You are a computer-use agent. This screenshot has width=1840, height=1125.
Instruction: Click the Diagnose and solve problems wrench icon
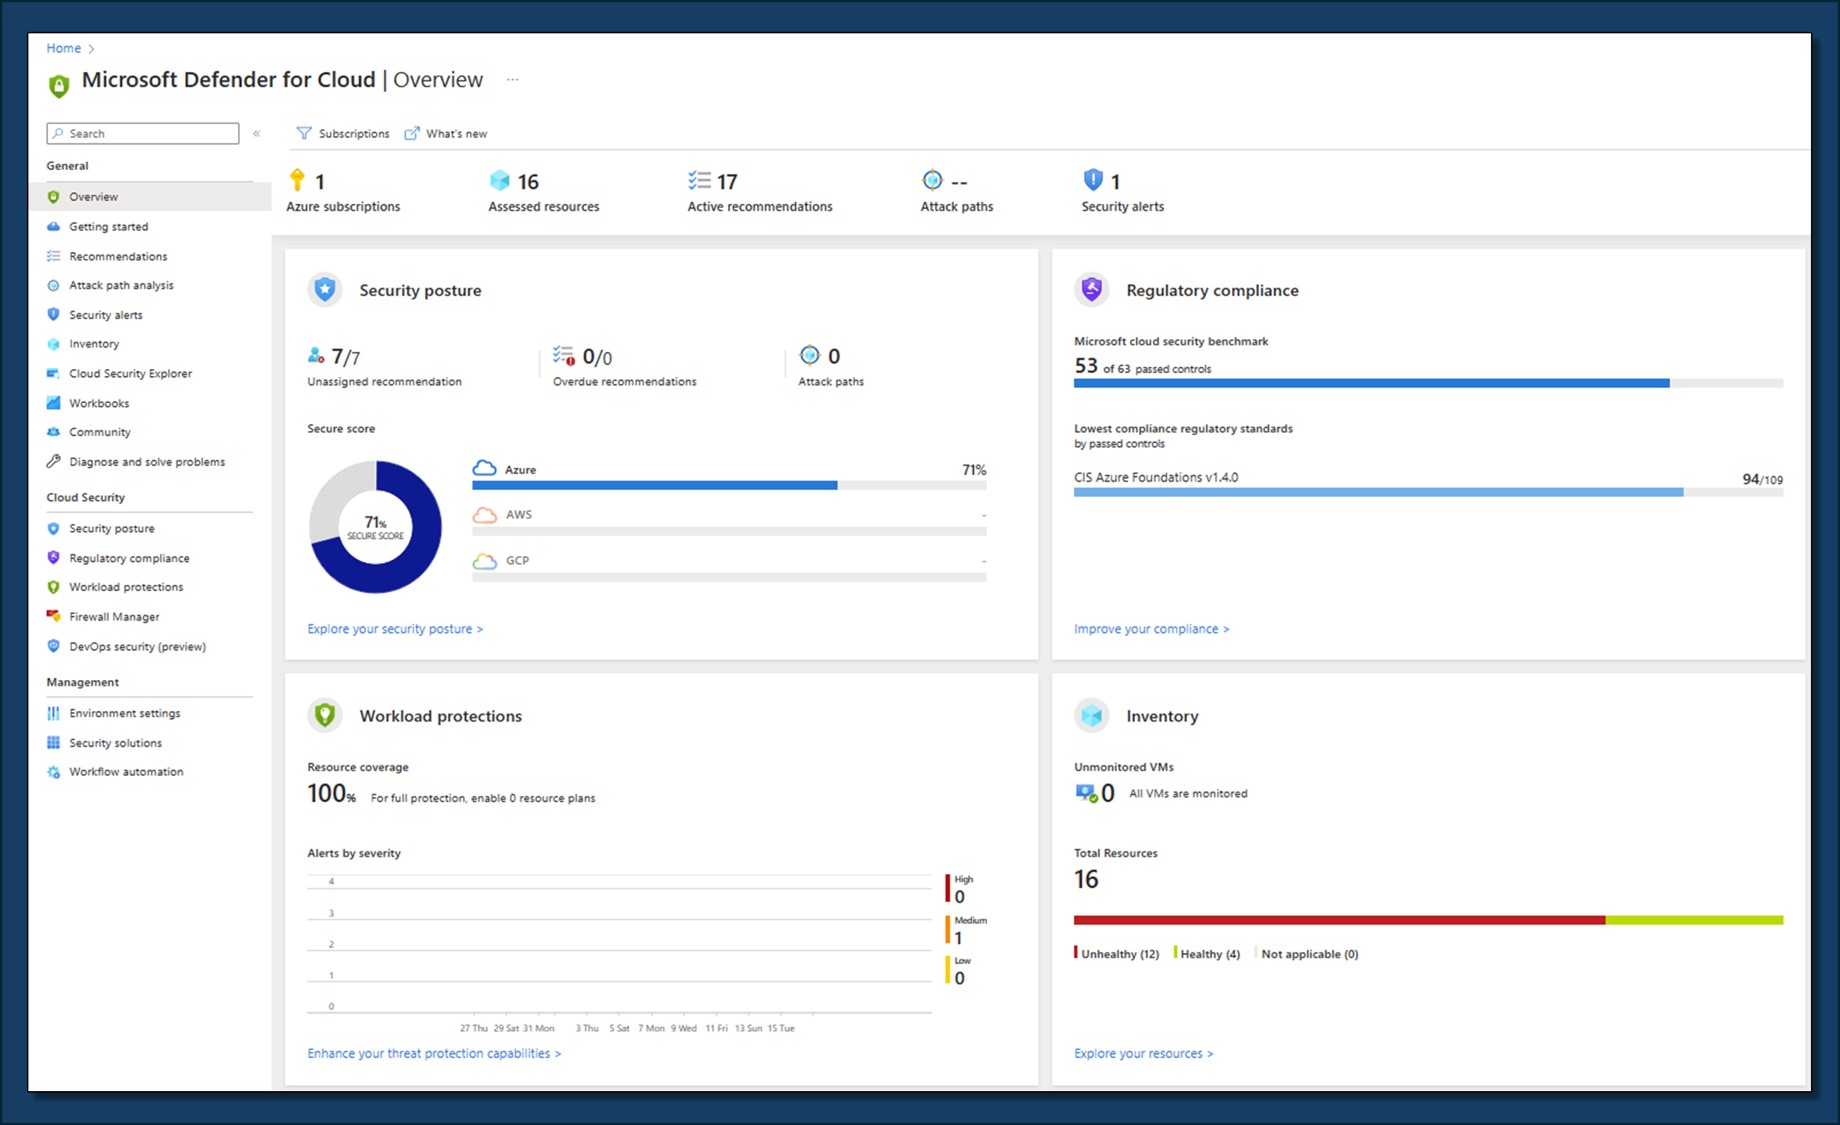click(x=54, y=461)
